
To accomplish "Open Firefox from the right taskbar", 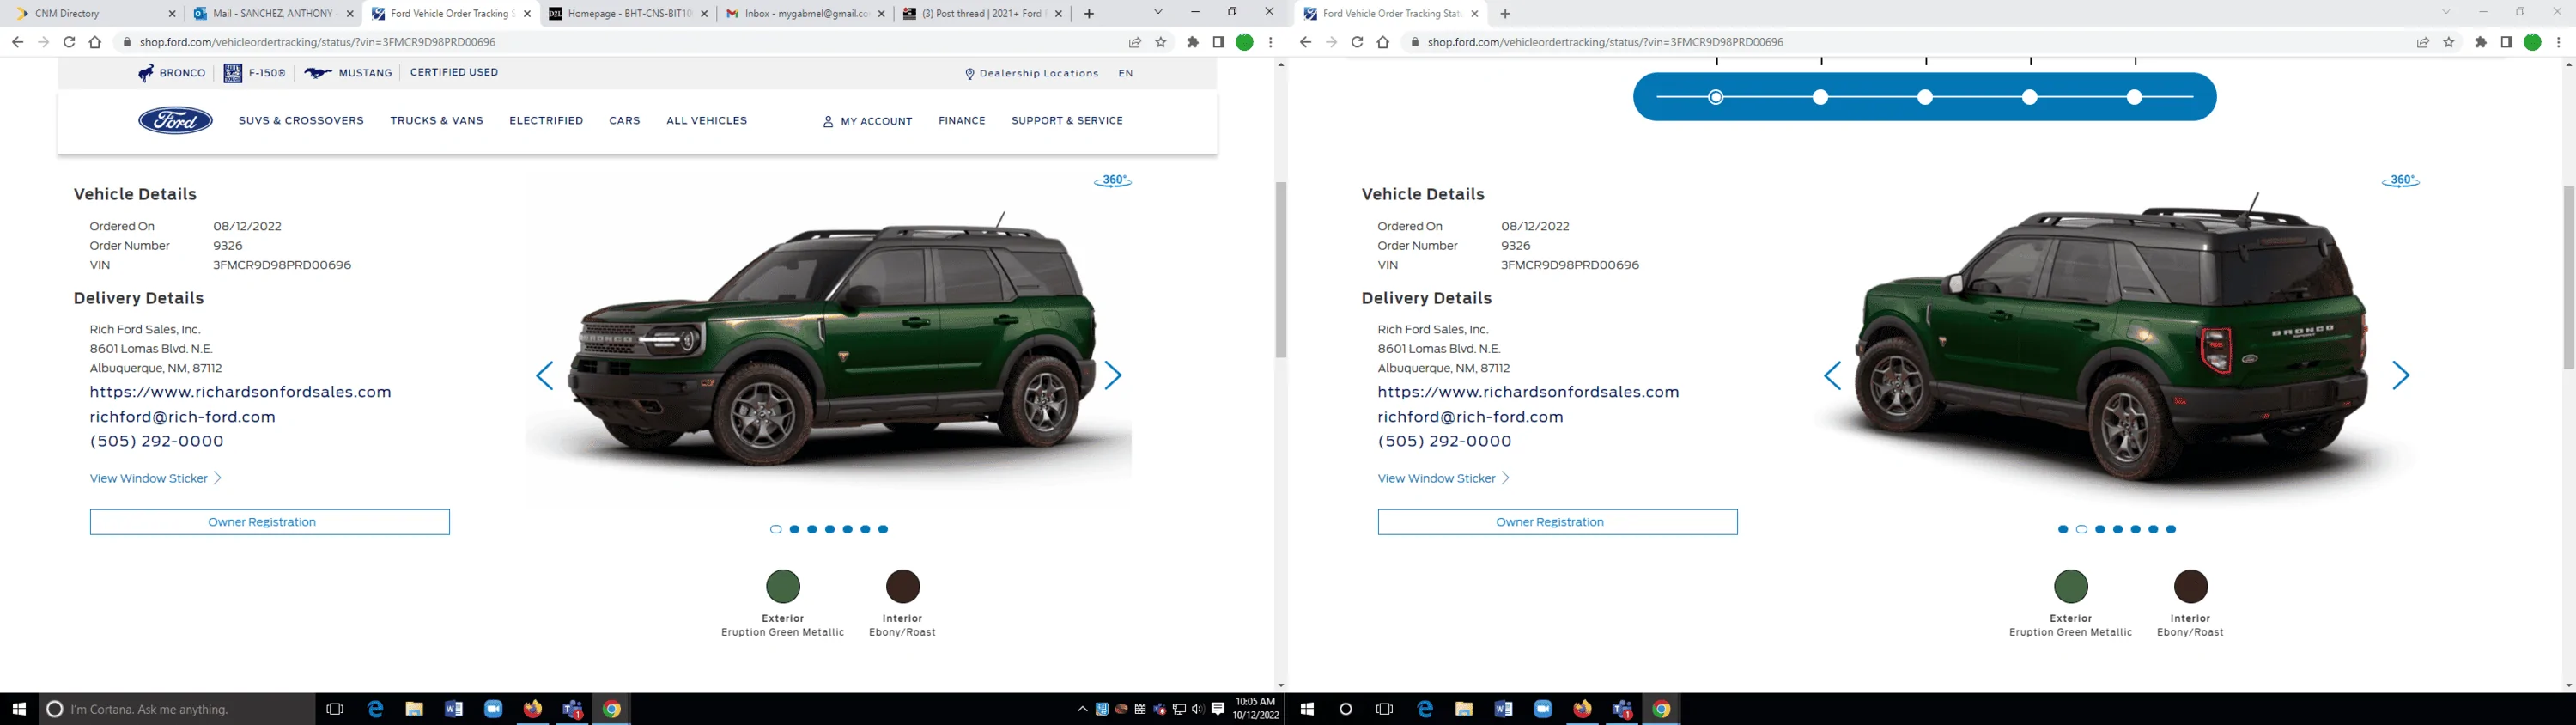I will click(x=1582, y=709).
